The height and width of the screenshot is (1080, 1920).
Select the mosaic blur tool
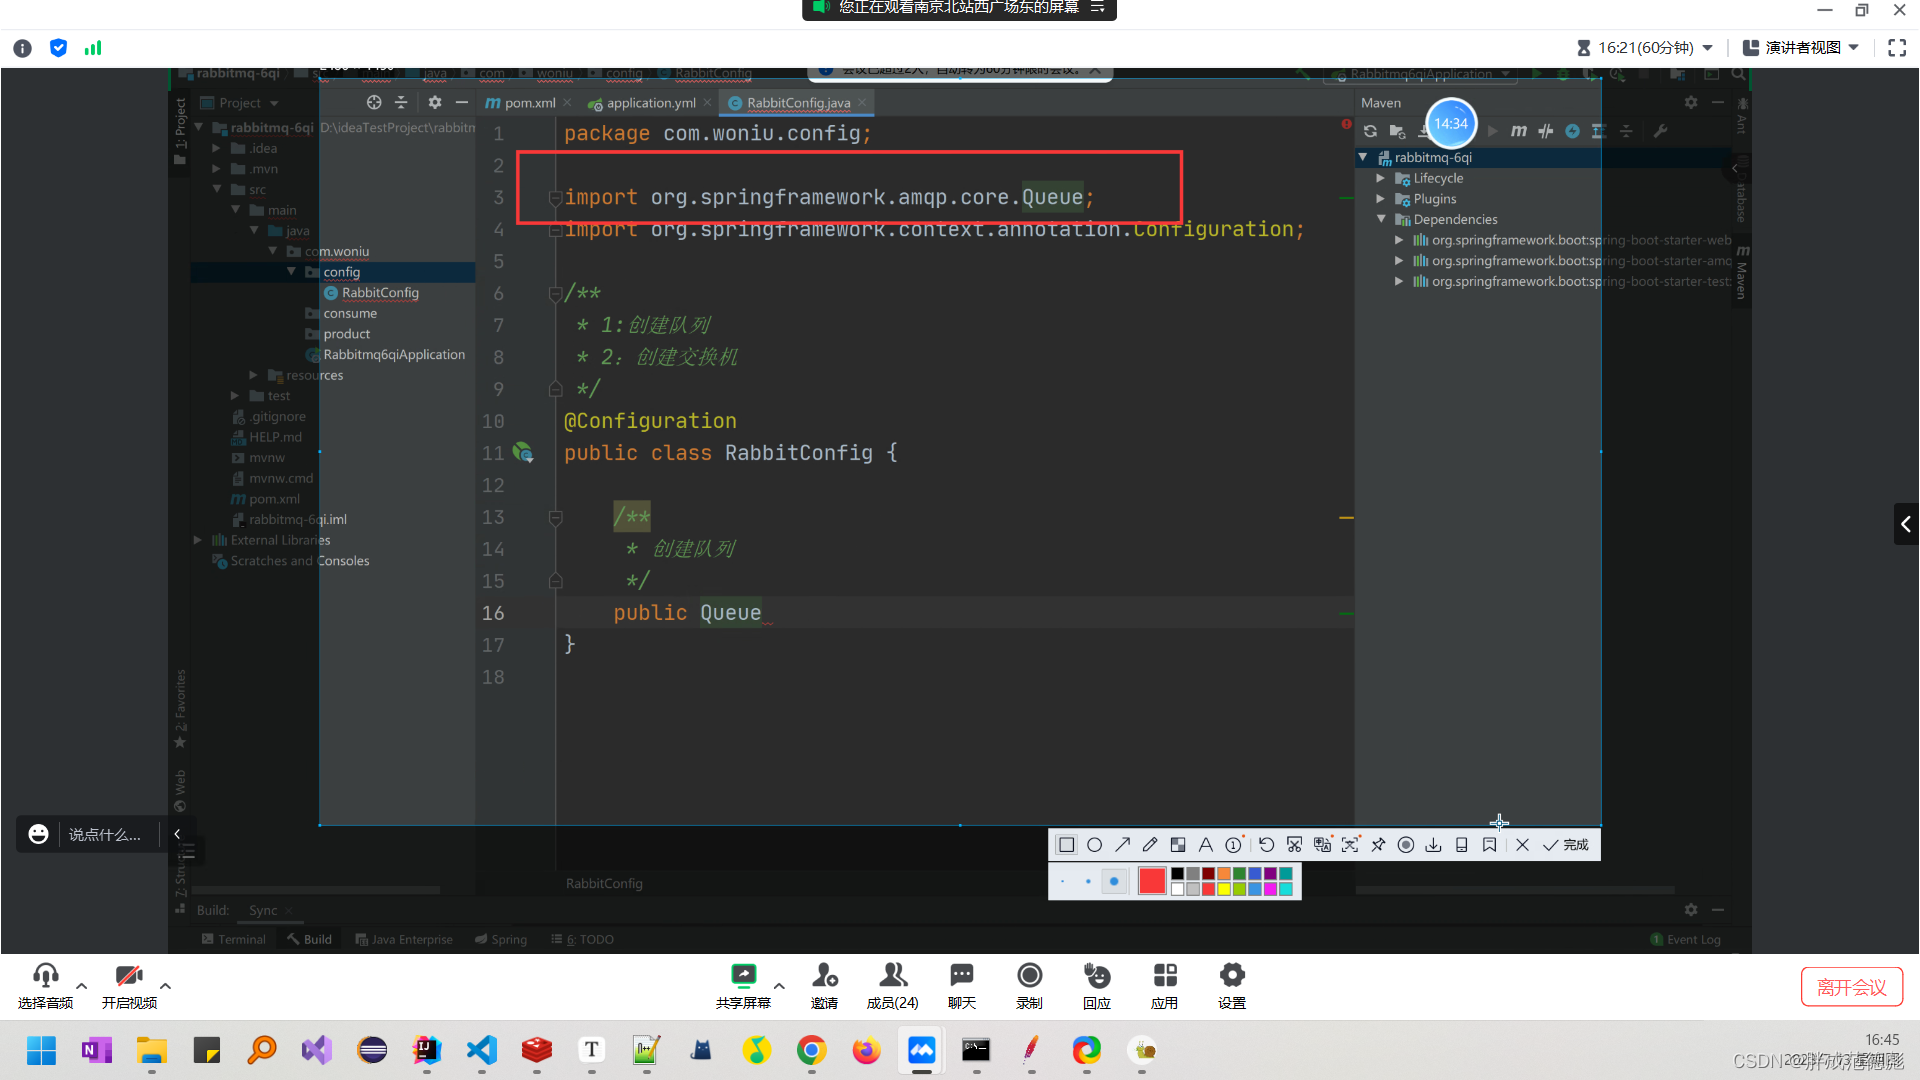coord(1178,845)
